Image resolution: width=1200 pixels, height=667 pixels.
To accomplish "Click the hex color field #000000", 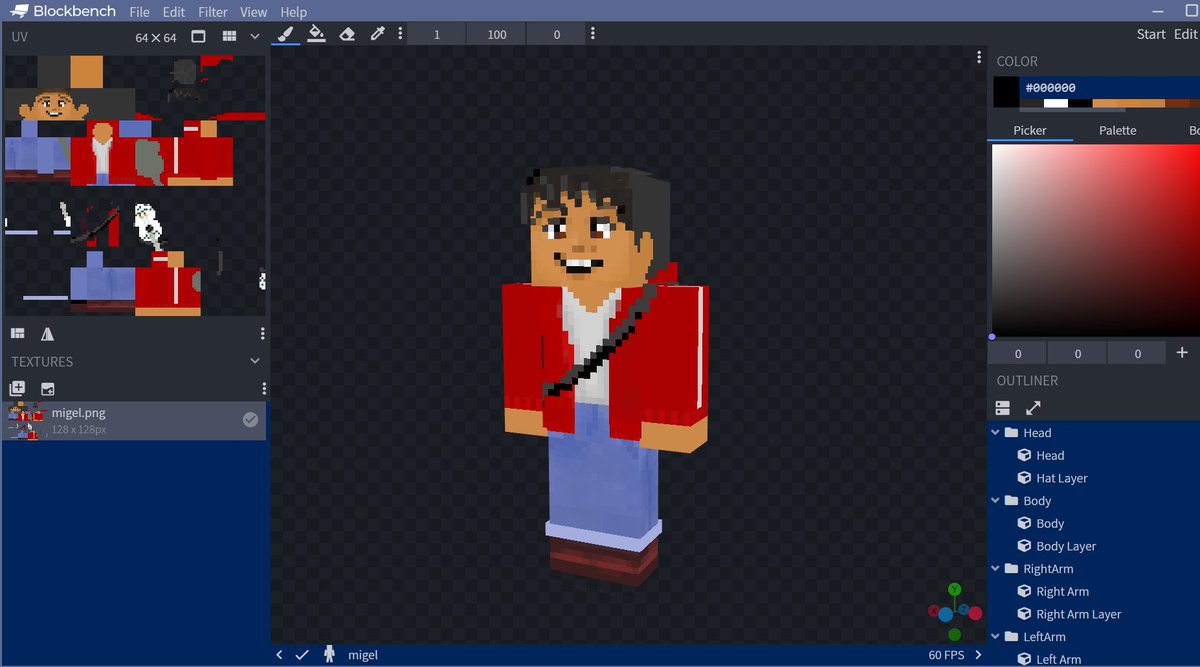I will (1110, 88).
